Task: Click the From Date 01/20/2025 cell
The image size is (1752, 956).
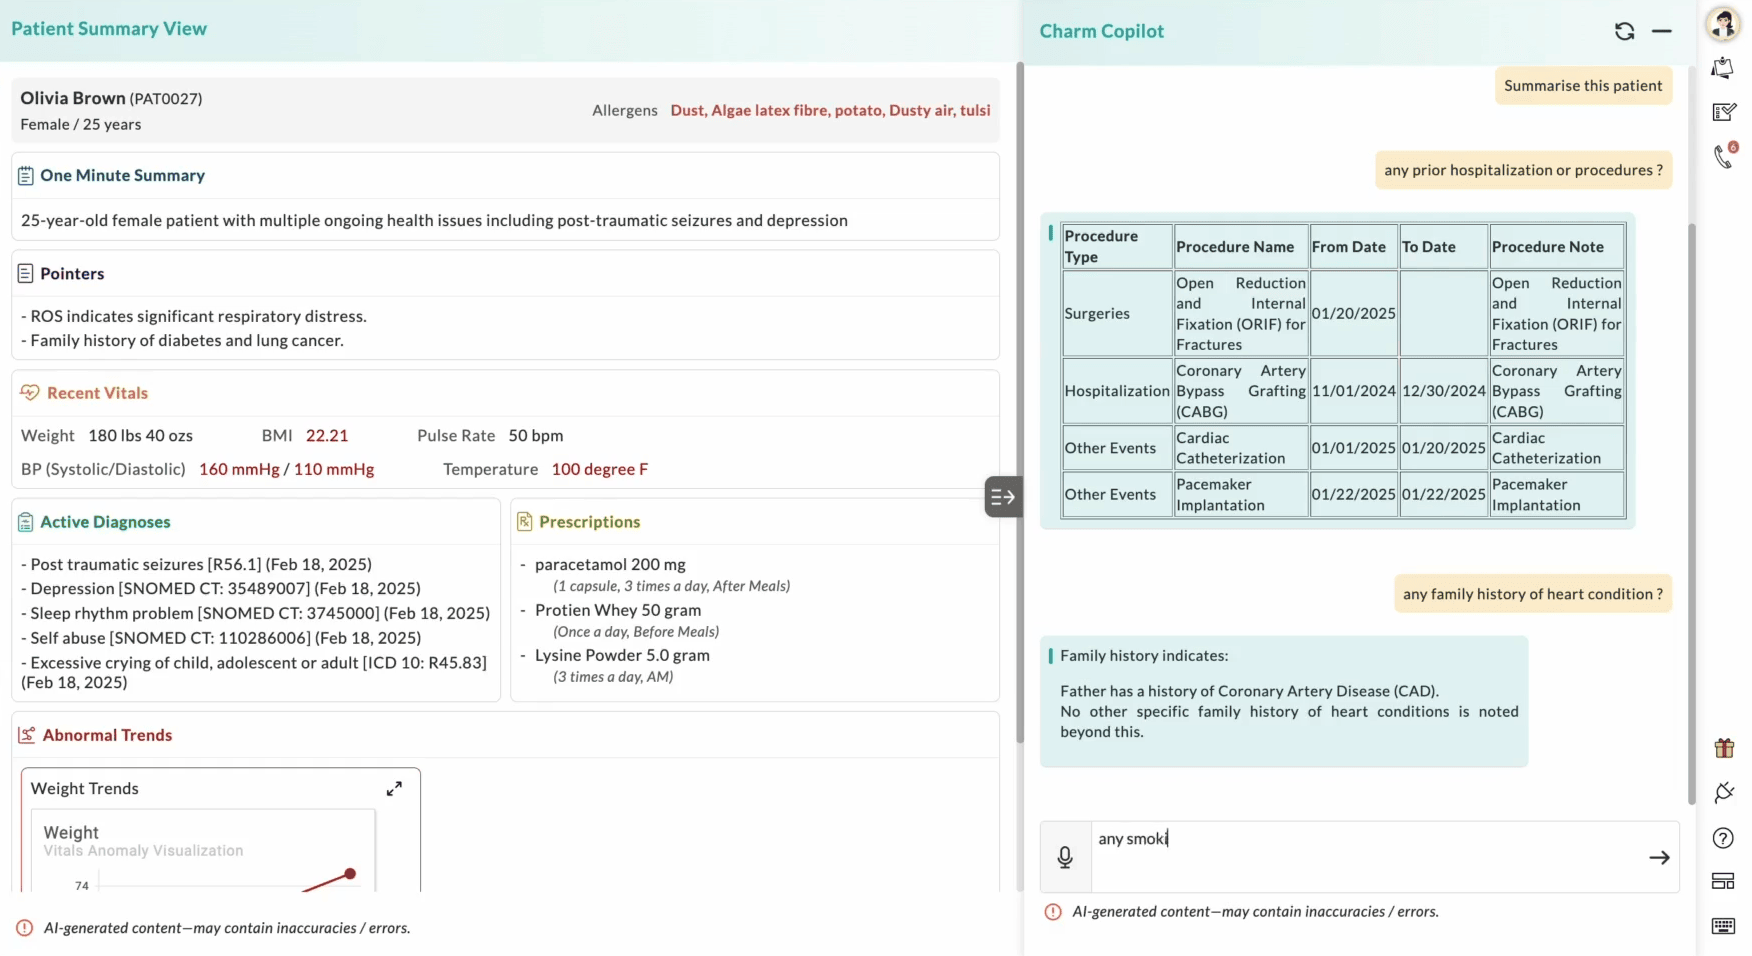Action: click(x=1353, y=314)
